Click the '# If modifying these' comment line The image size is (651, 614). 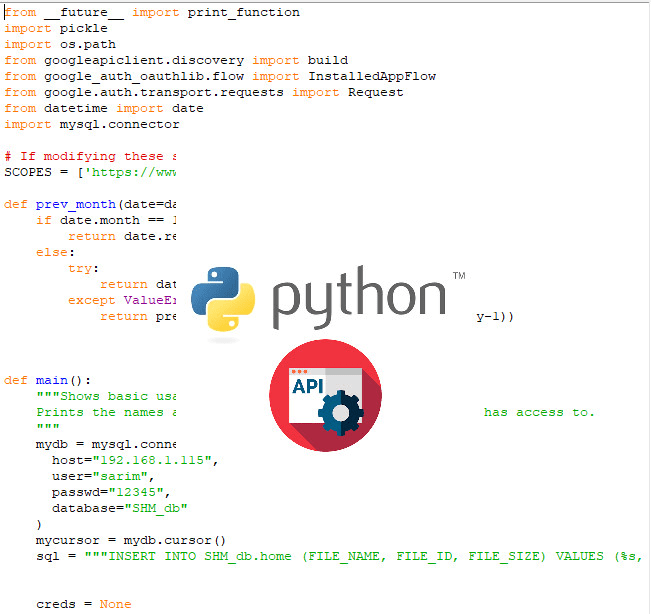point(91,157)
